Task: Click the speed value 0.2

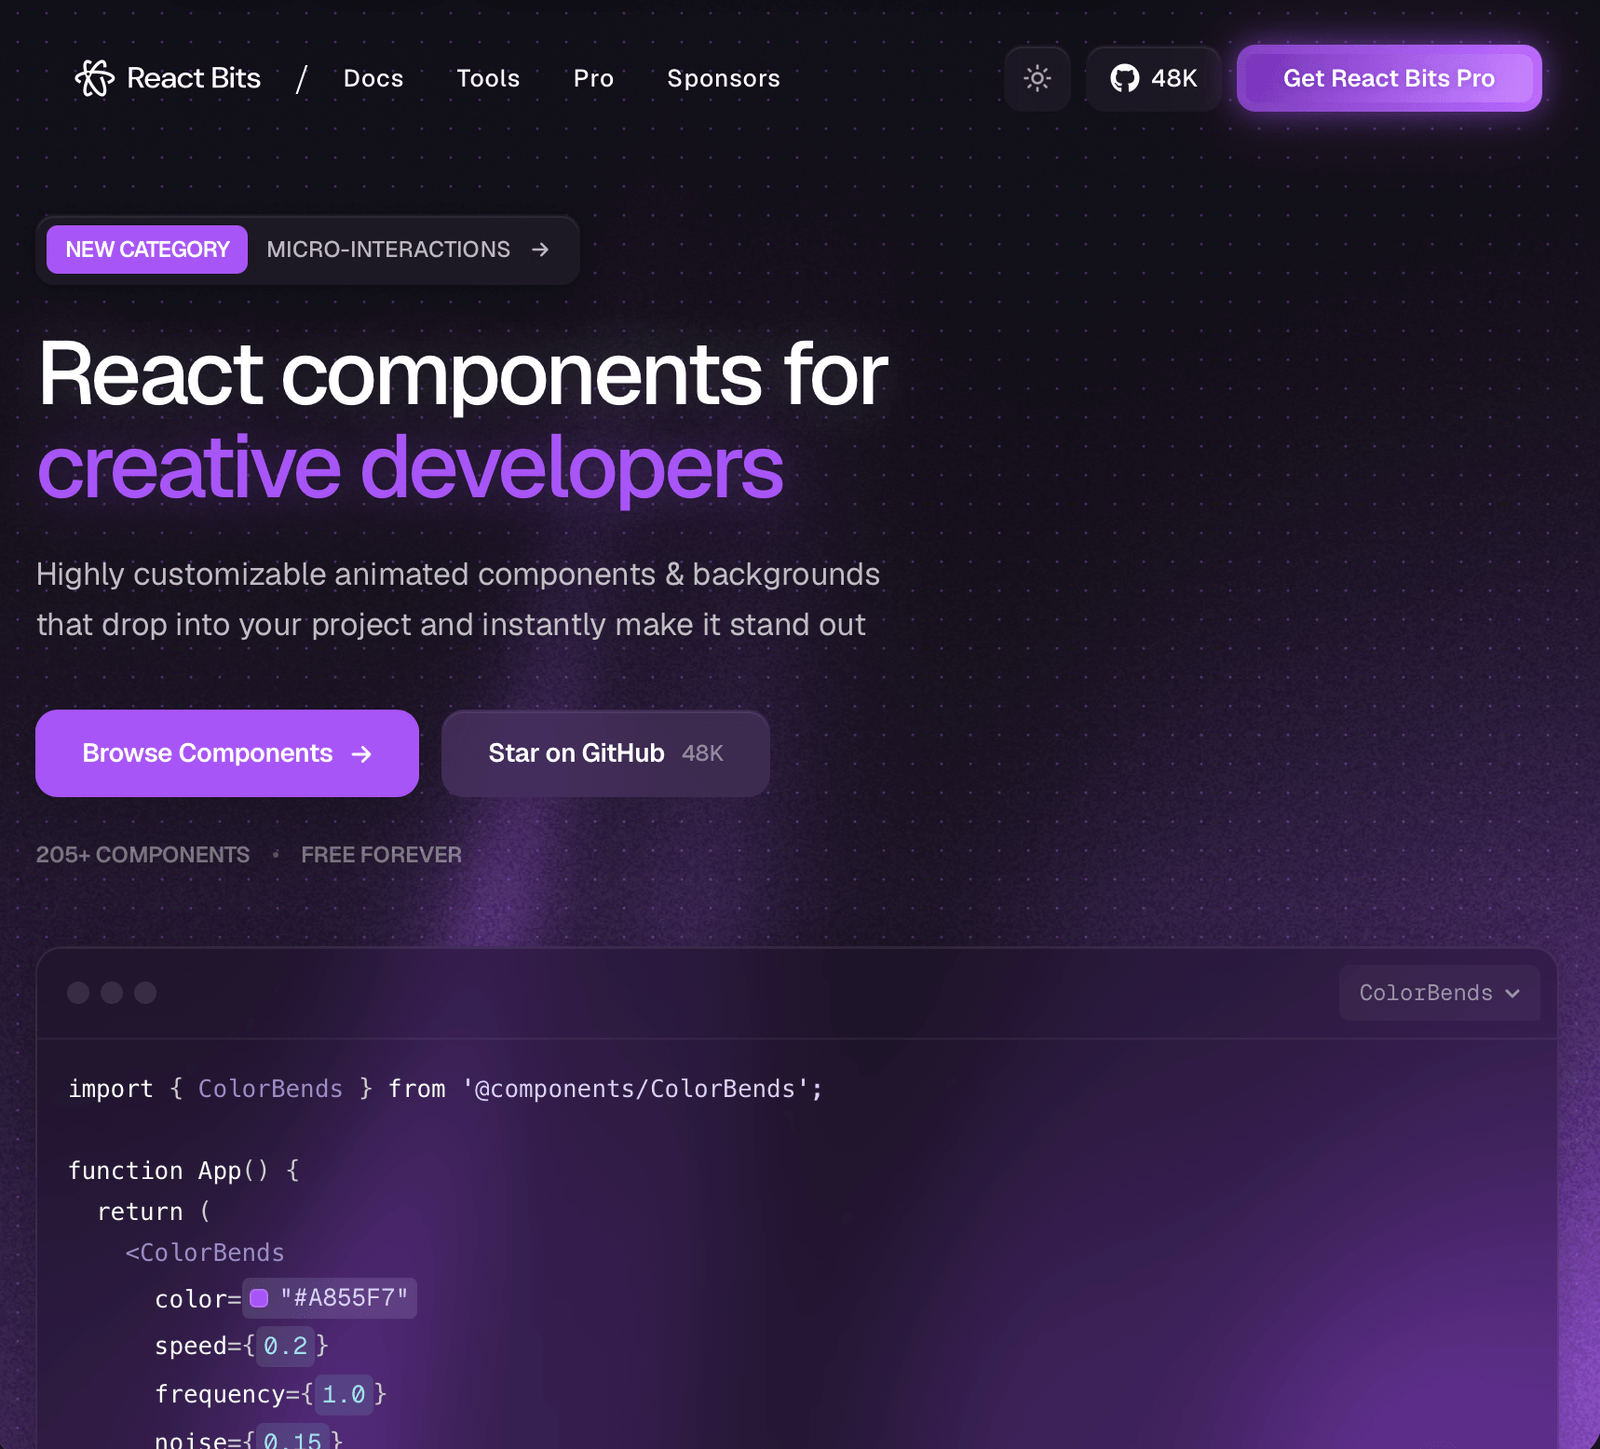Action: [286, 1346]
